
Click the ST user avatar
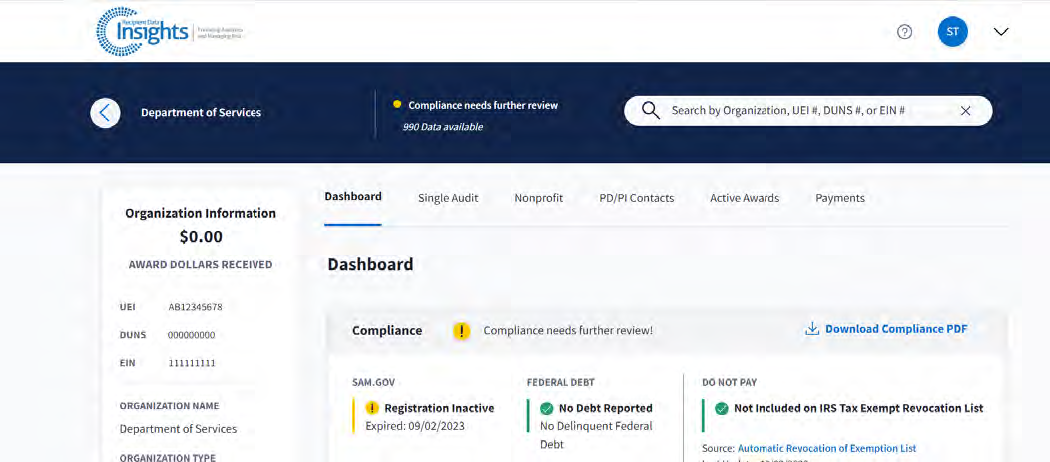952,32
